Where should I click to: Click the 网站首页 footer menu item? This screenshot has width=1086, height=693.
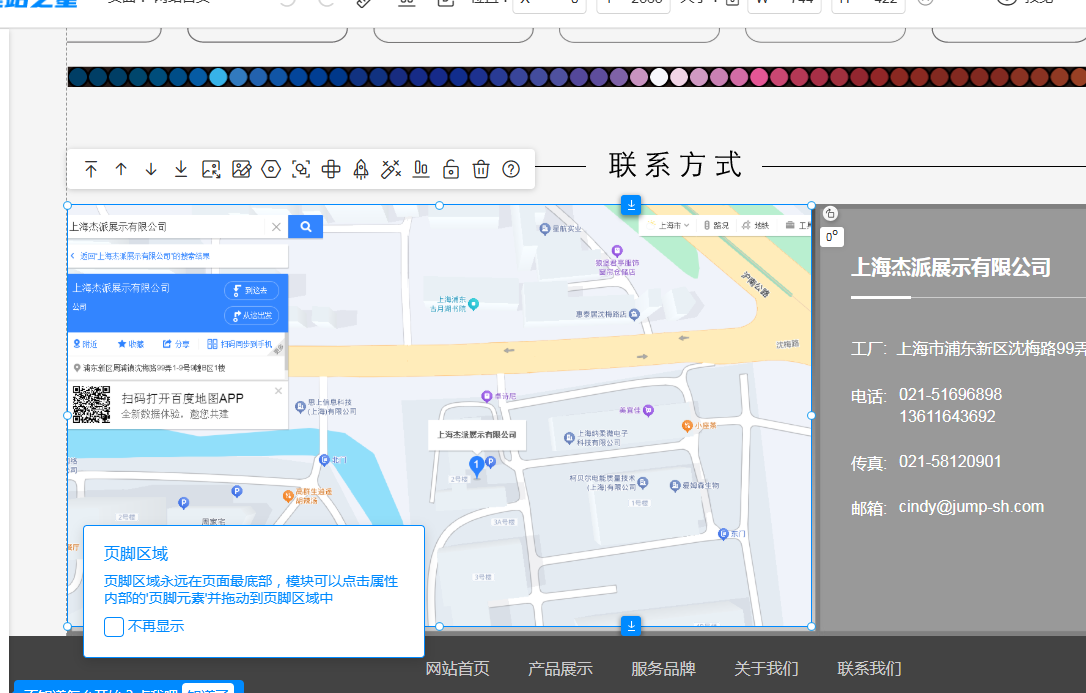pyautogui.click(x=457, y=669)
